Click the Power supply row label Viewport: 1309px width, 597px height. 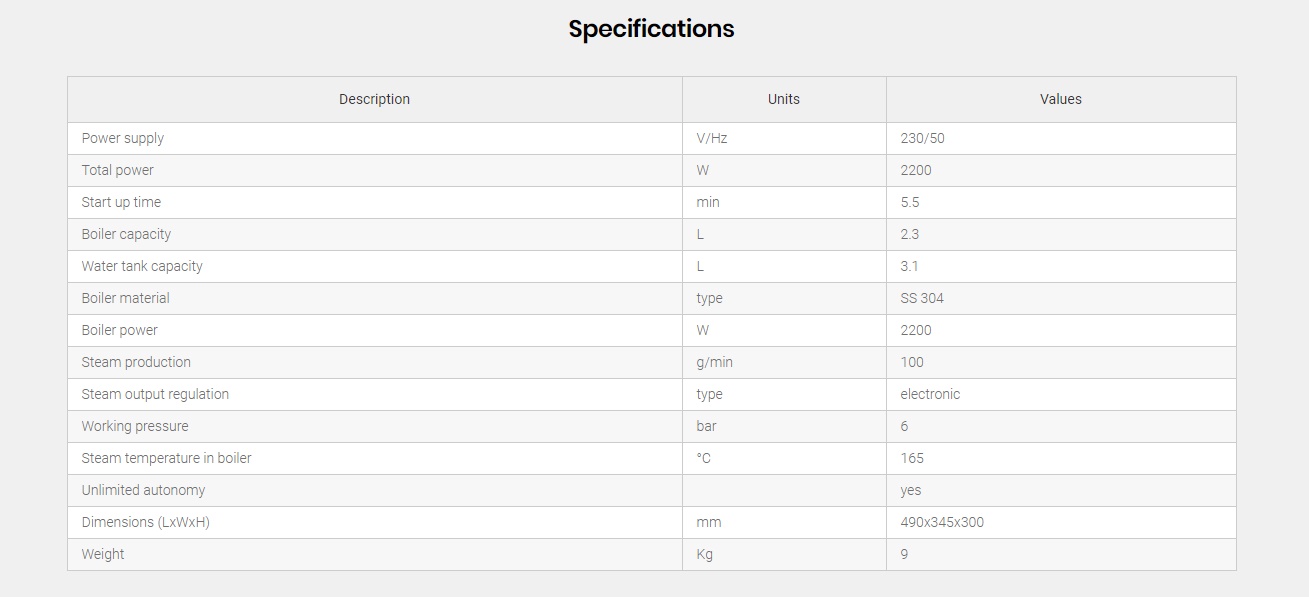[x=123, y=138]
